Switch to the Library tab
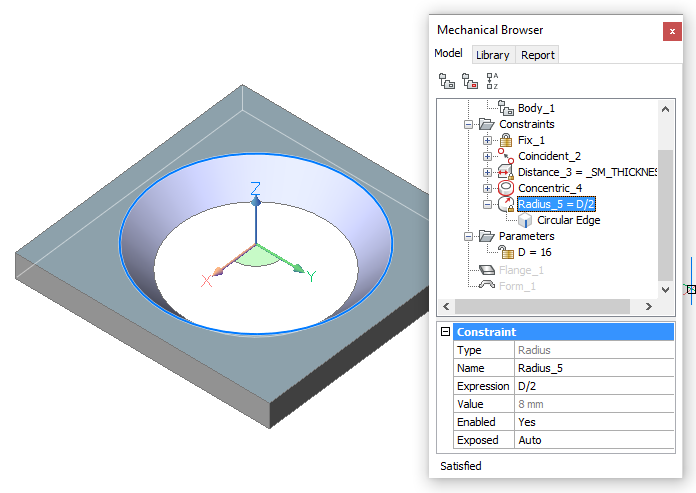This screenshot has width=696, height=493. click(492, 55)
